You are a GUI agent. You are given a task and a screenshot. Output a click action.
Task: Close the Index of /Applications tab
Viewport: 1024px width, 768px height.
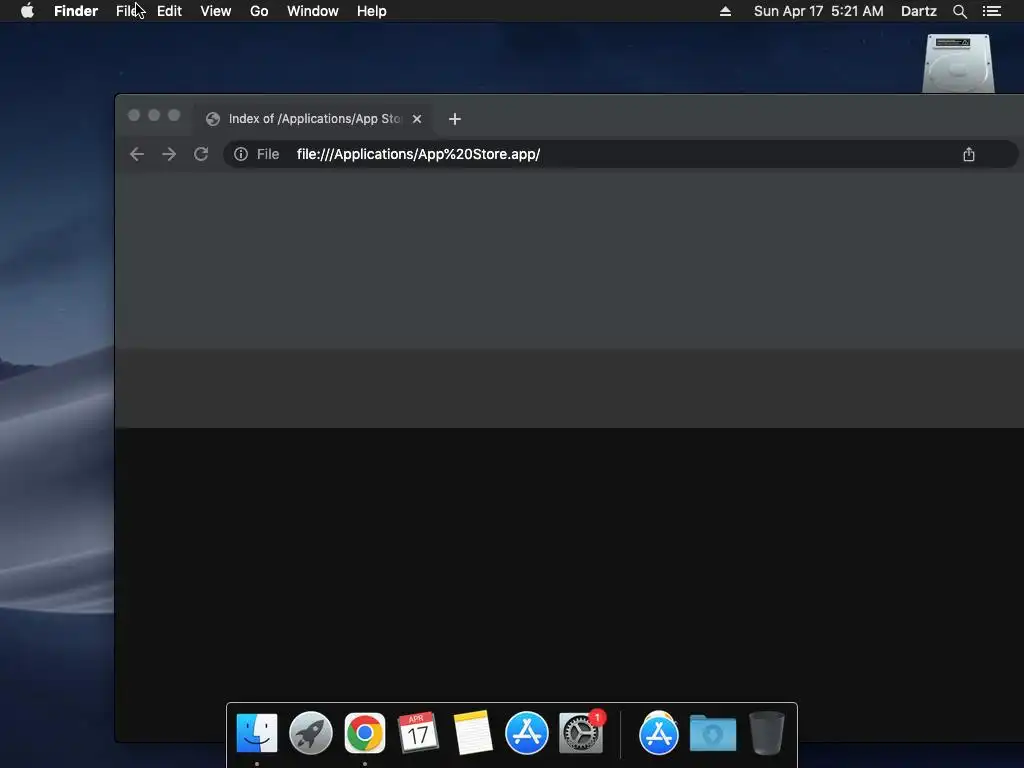(x=417, y=119)
